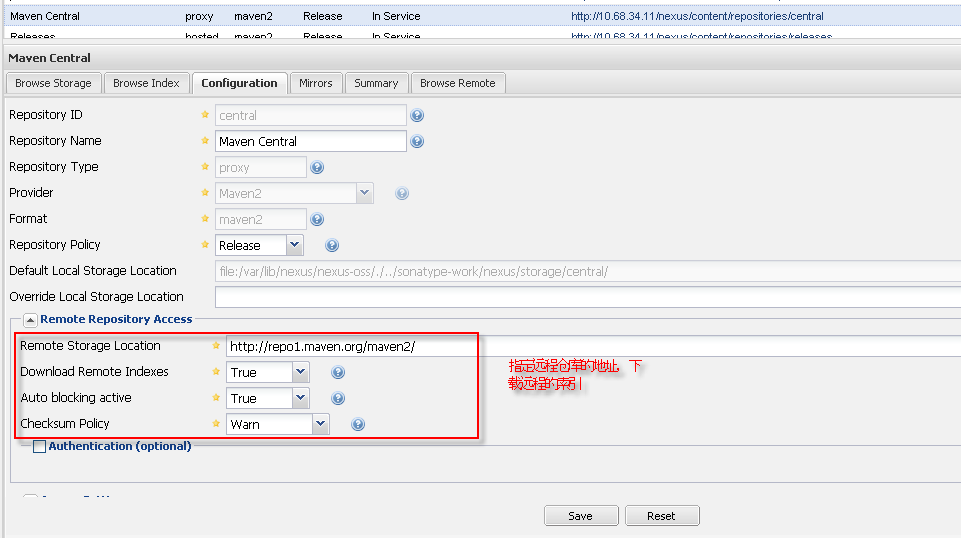The height and width of the screenshot is (538, 961).
Task: Click the Default Local Storage Location field
Action: tap(588, 271)
